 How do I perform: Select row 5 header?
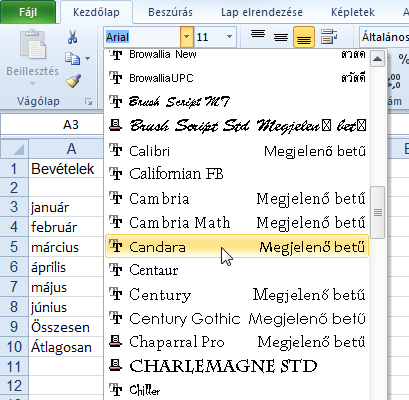[14, 247]
